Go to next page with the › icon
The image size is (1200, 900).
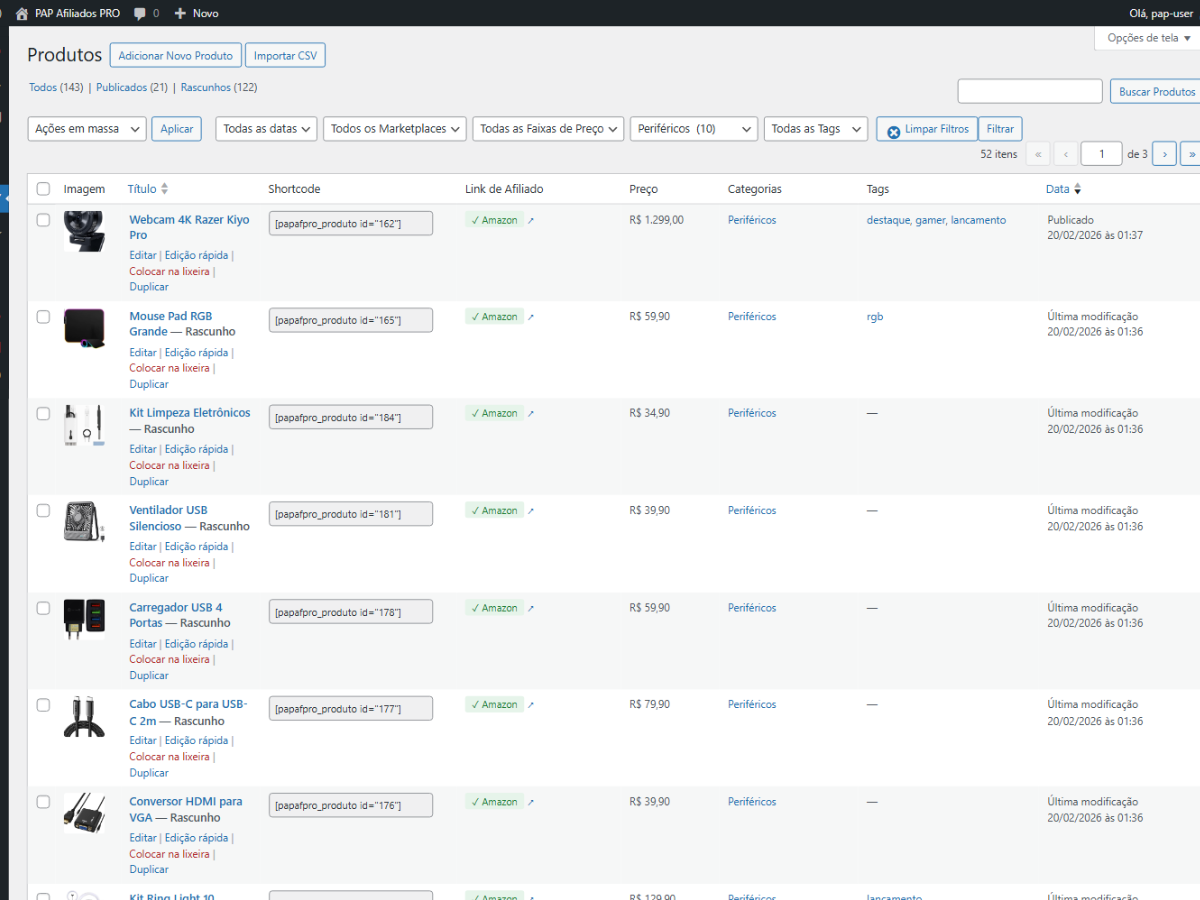1163,153
